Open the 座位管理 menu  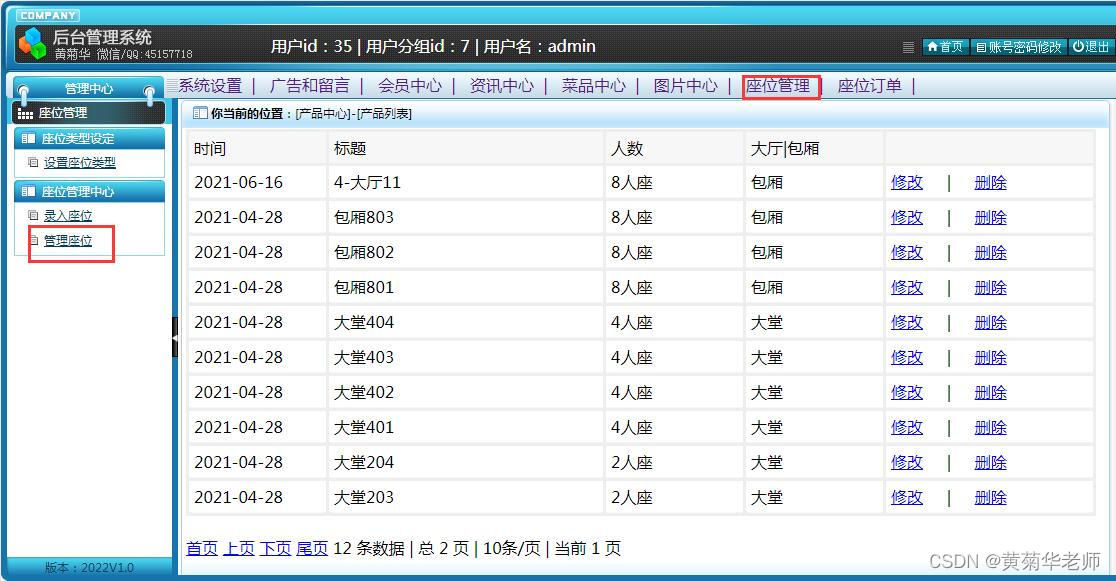pos(778,85)
